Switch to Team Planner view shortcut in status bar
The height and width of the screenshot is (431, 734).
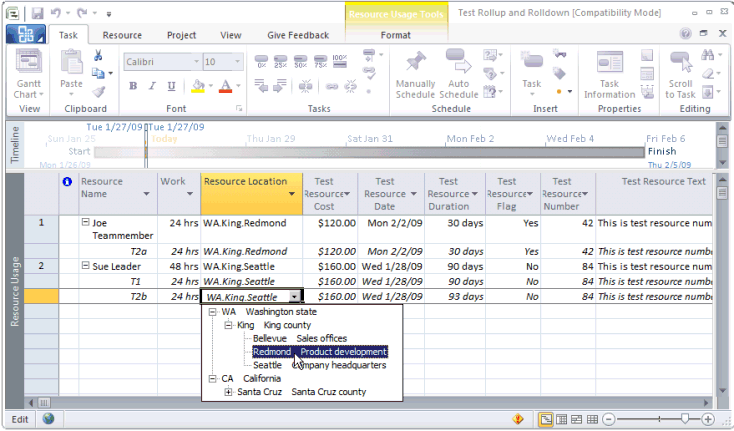(x=577, y=419)
